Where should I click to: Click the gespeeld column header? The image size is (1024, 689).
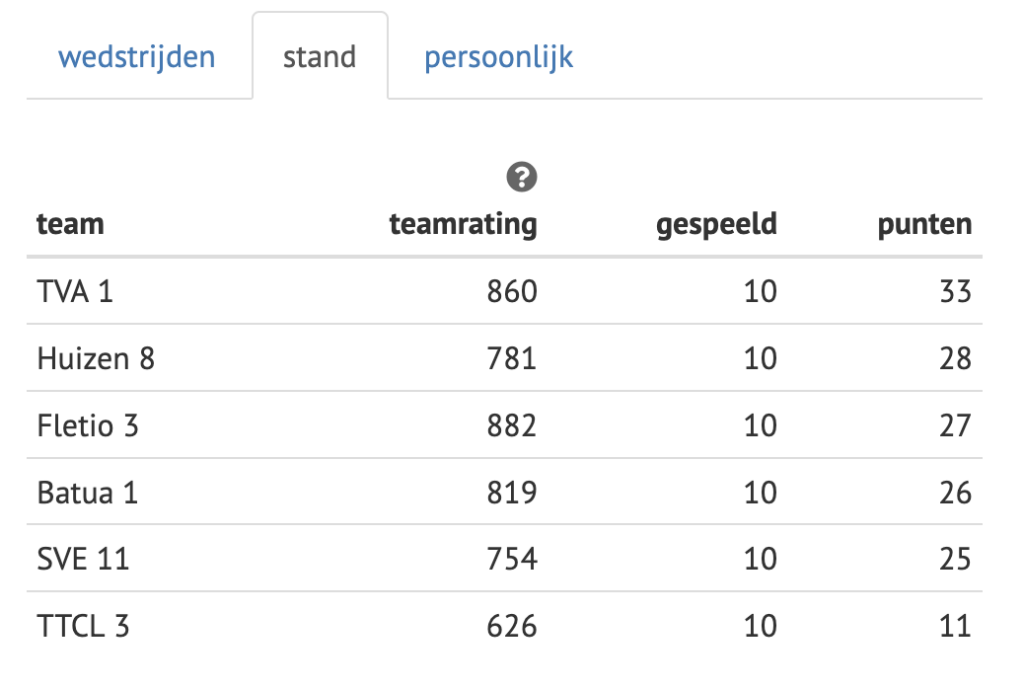click(716, 224)
